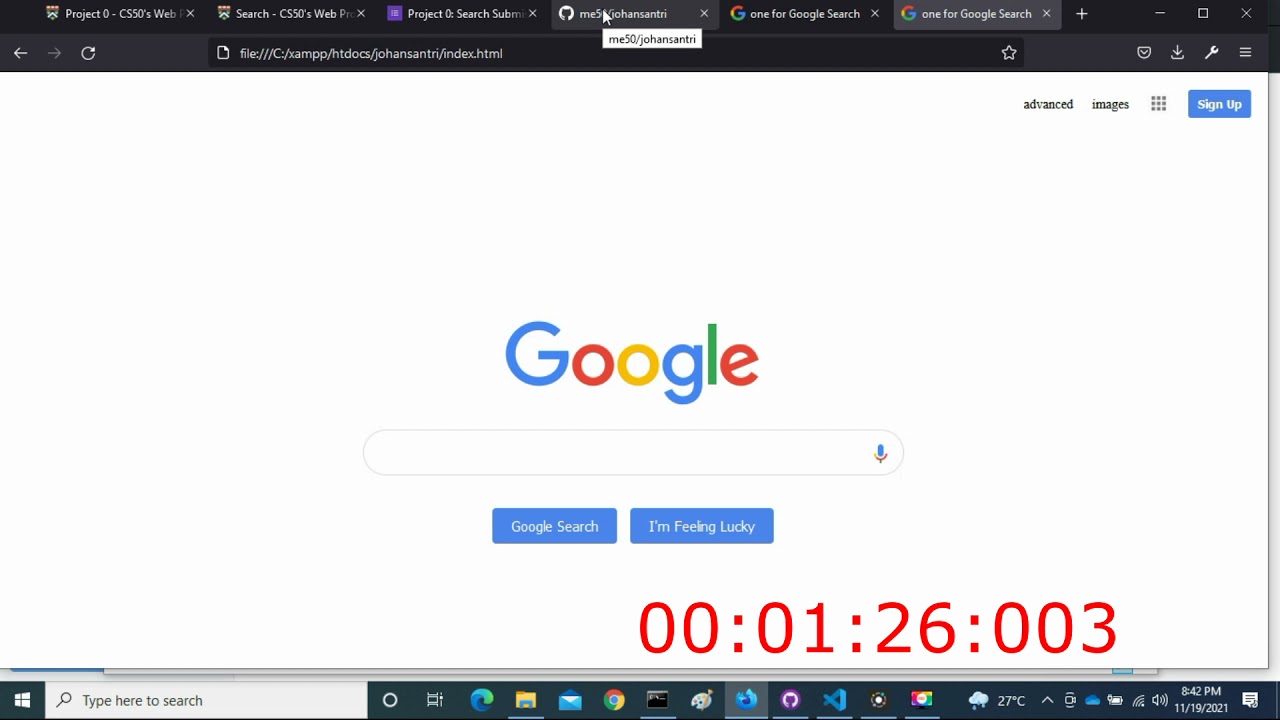Open the Windows notification center icon
The image size is (1280, 720).
click(x=1250, y=700)
